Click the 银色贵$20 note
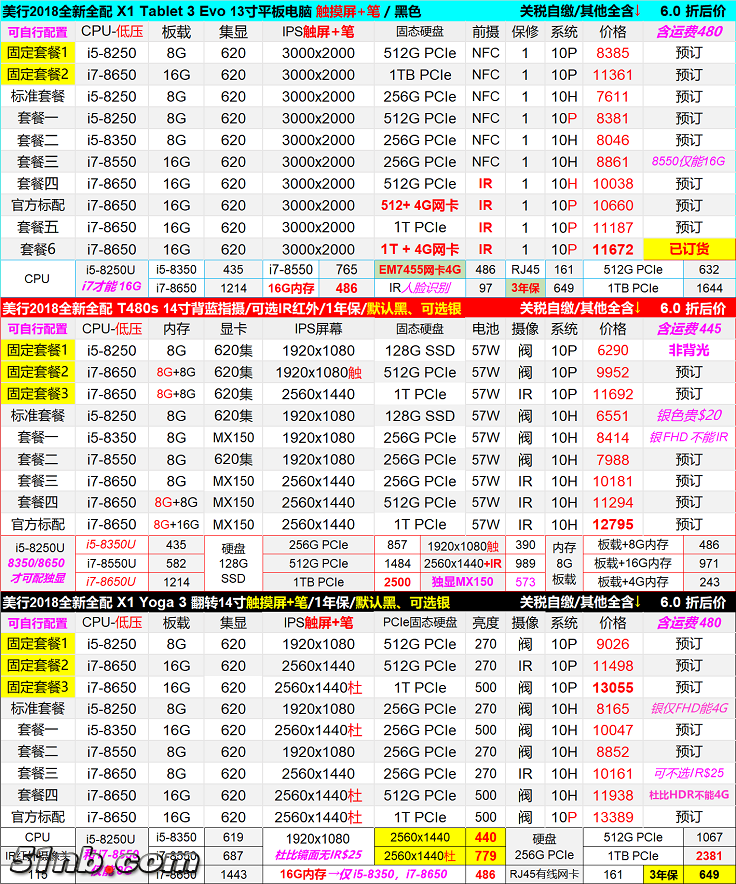The width and height of the screenshot is (736, 884). tap(689, 416)
